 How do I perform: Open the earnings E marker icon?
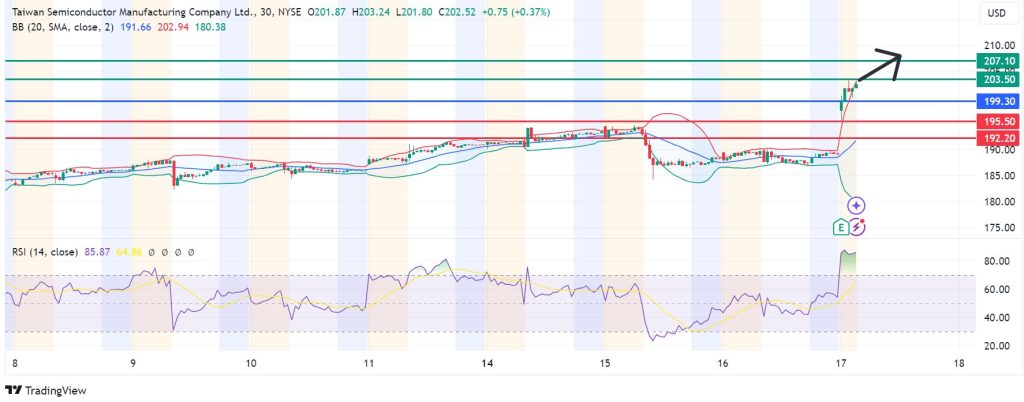tap(840, 228)
